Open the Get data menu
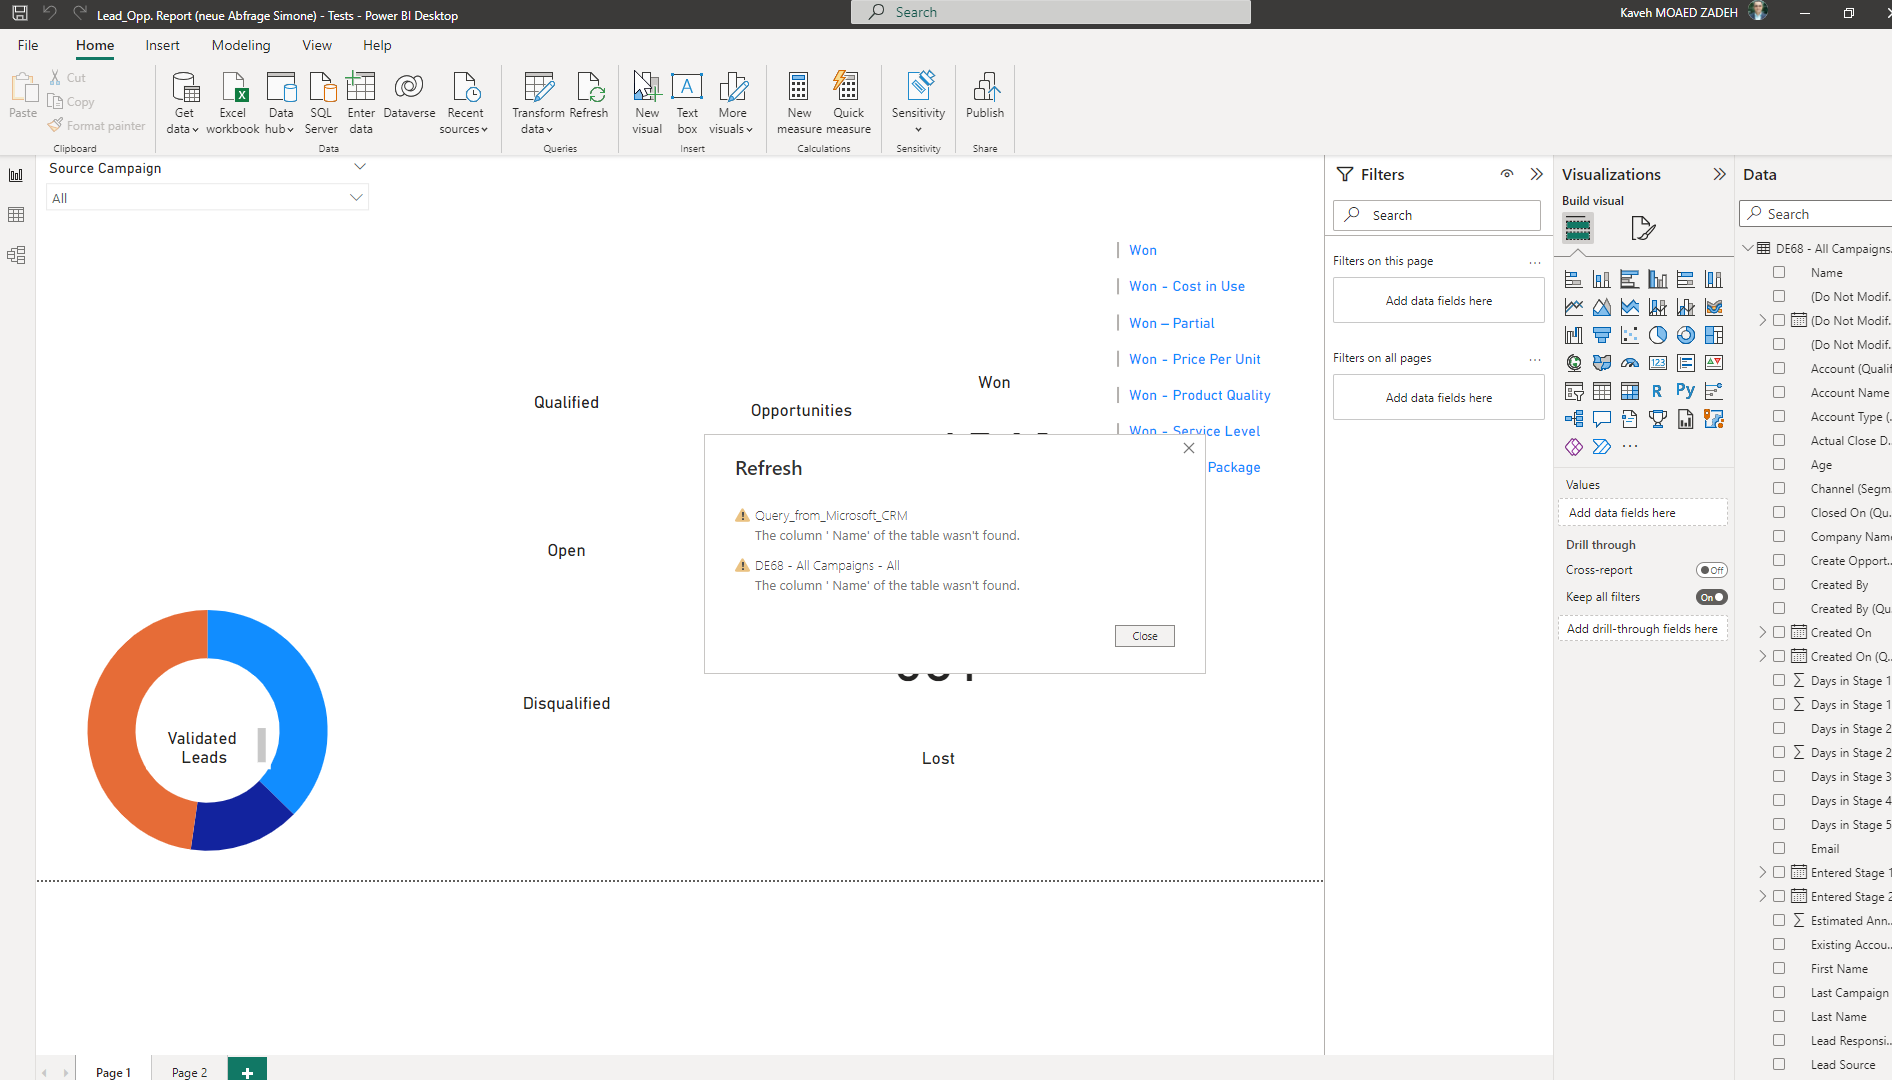The height and width of the screenshot is (1080, 1892). (184, 103)
